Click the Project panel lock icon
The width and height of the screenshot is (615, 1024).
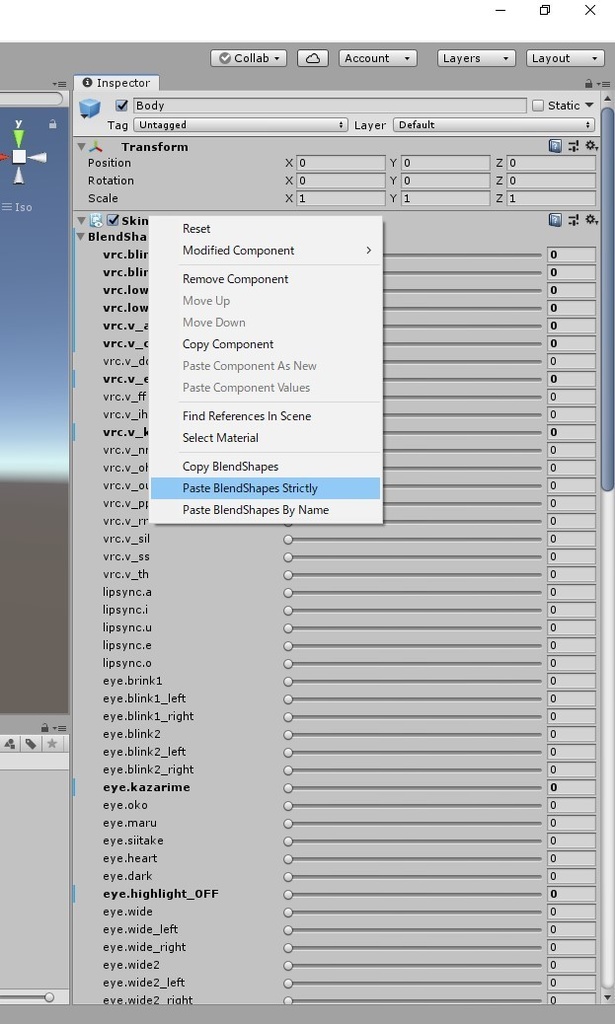[x=44, y=728]
